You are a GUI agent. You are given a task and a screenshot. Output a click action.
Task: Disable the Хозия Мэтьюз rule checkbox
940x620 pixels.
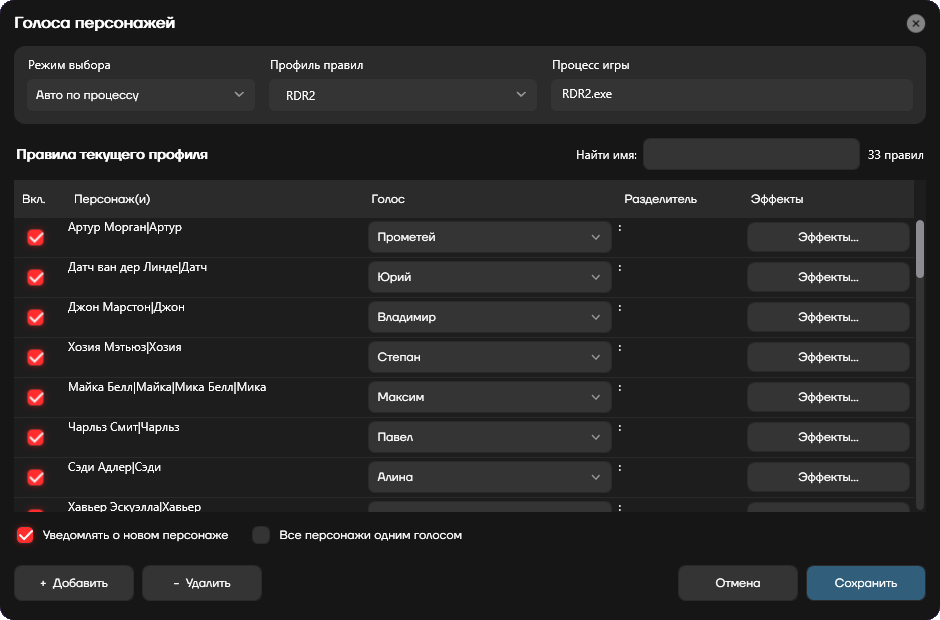[x=36, y=357]
